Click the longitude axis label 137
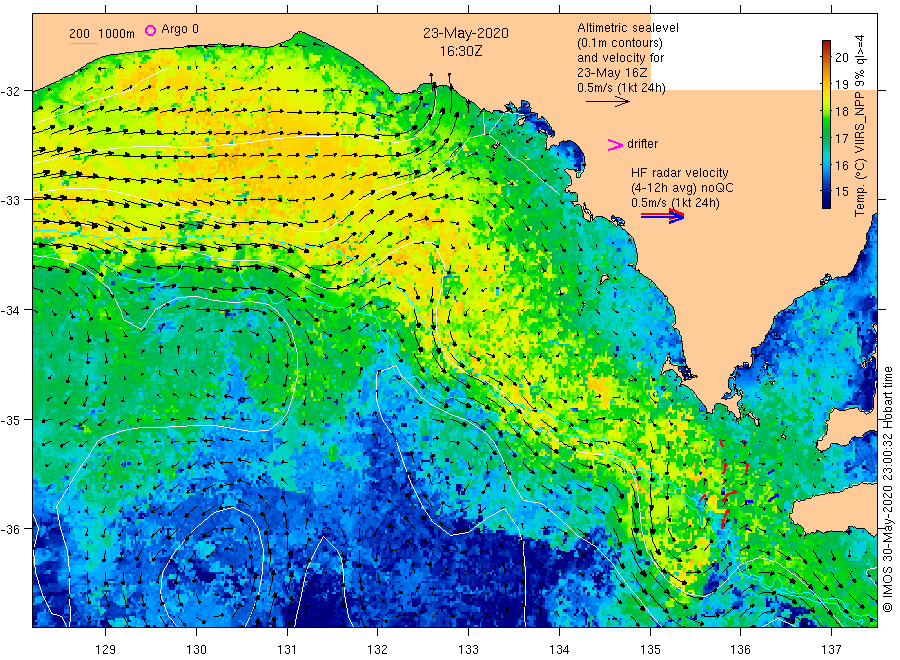The height and width of the screenshot is (660, 900). (x=831, y=649)
